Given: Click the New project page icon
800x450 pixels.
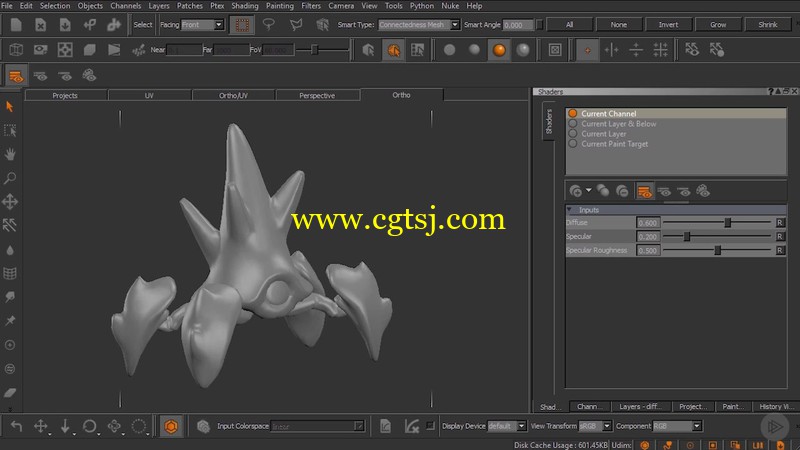Looking at the screenshot, I should (16, 24).
